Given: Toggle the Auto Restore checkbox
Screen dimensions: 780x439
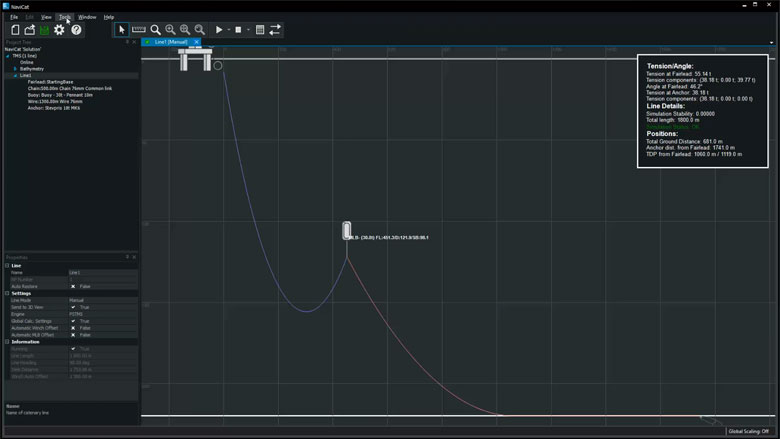Looking at the screenshot, I should coord(73,286).
